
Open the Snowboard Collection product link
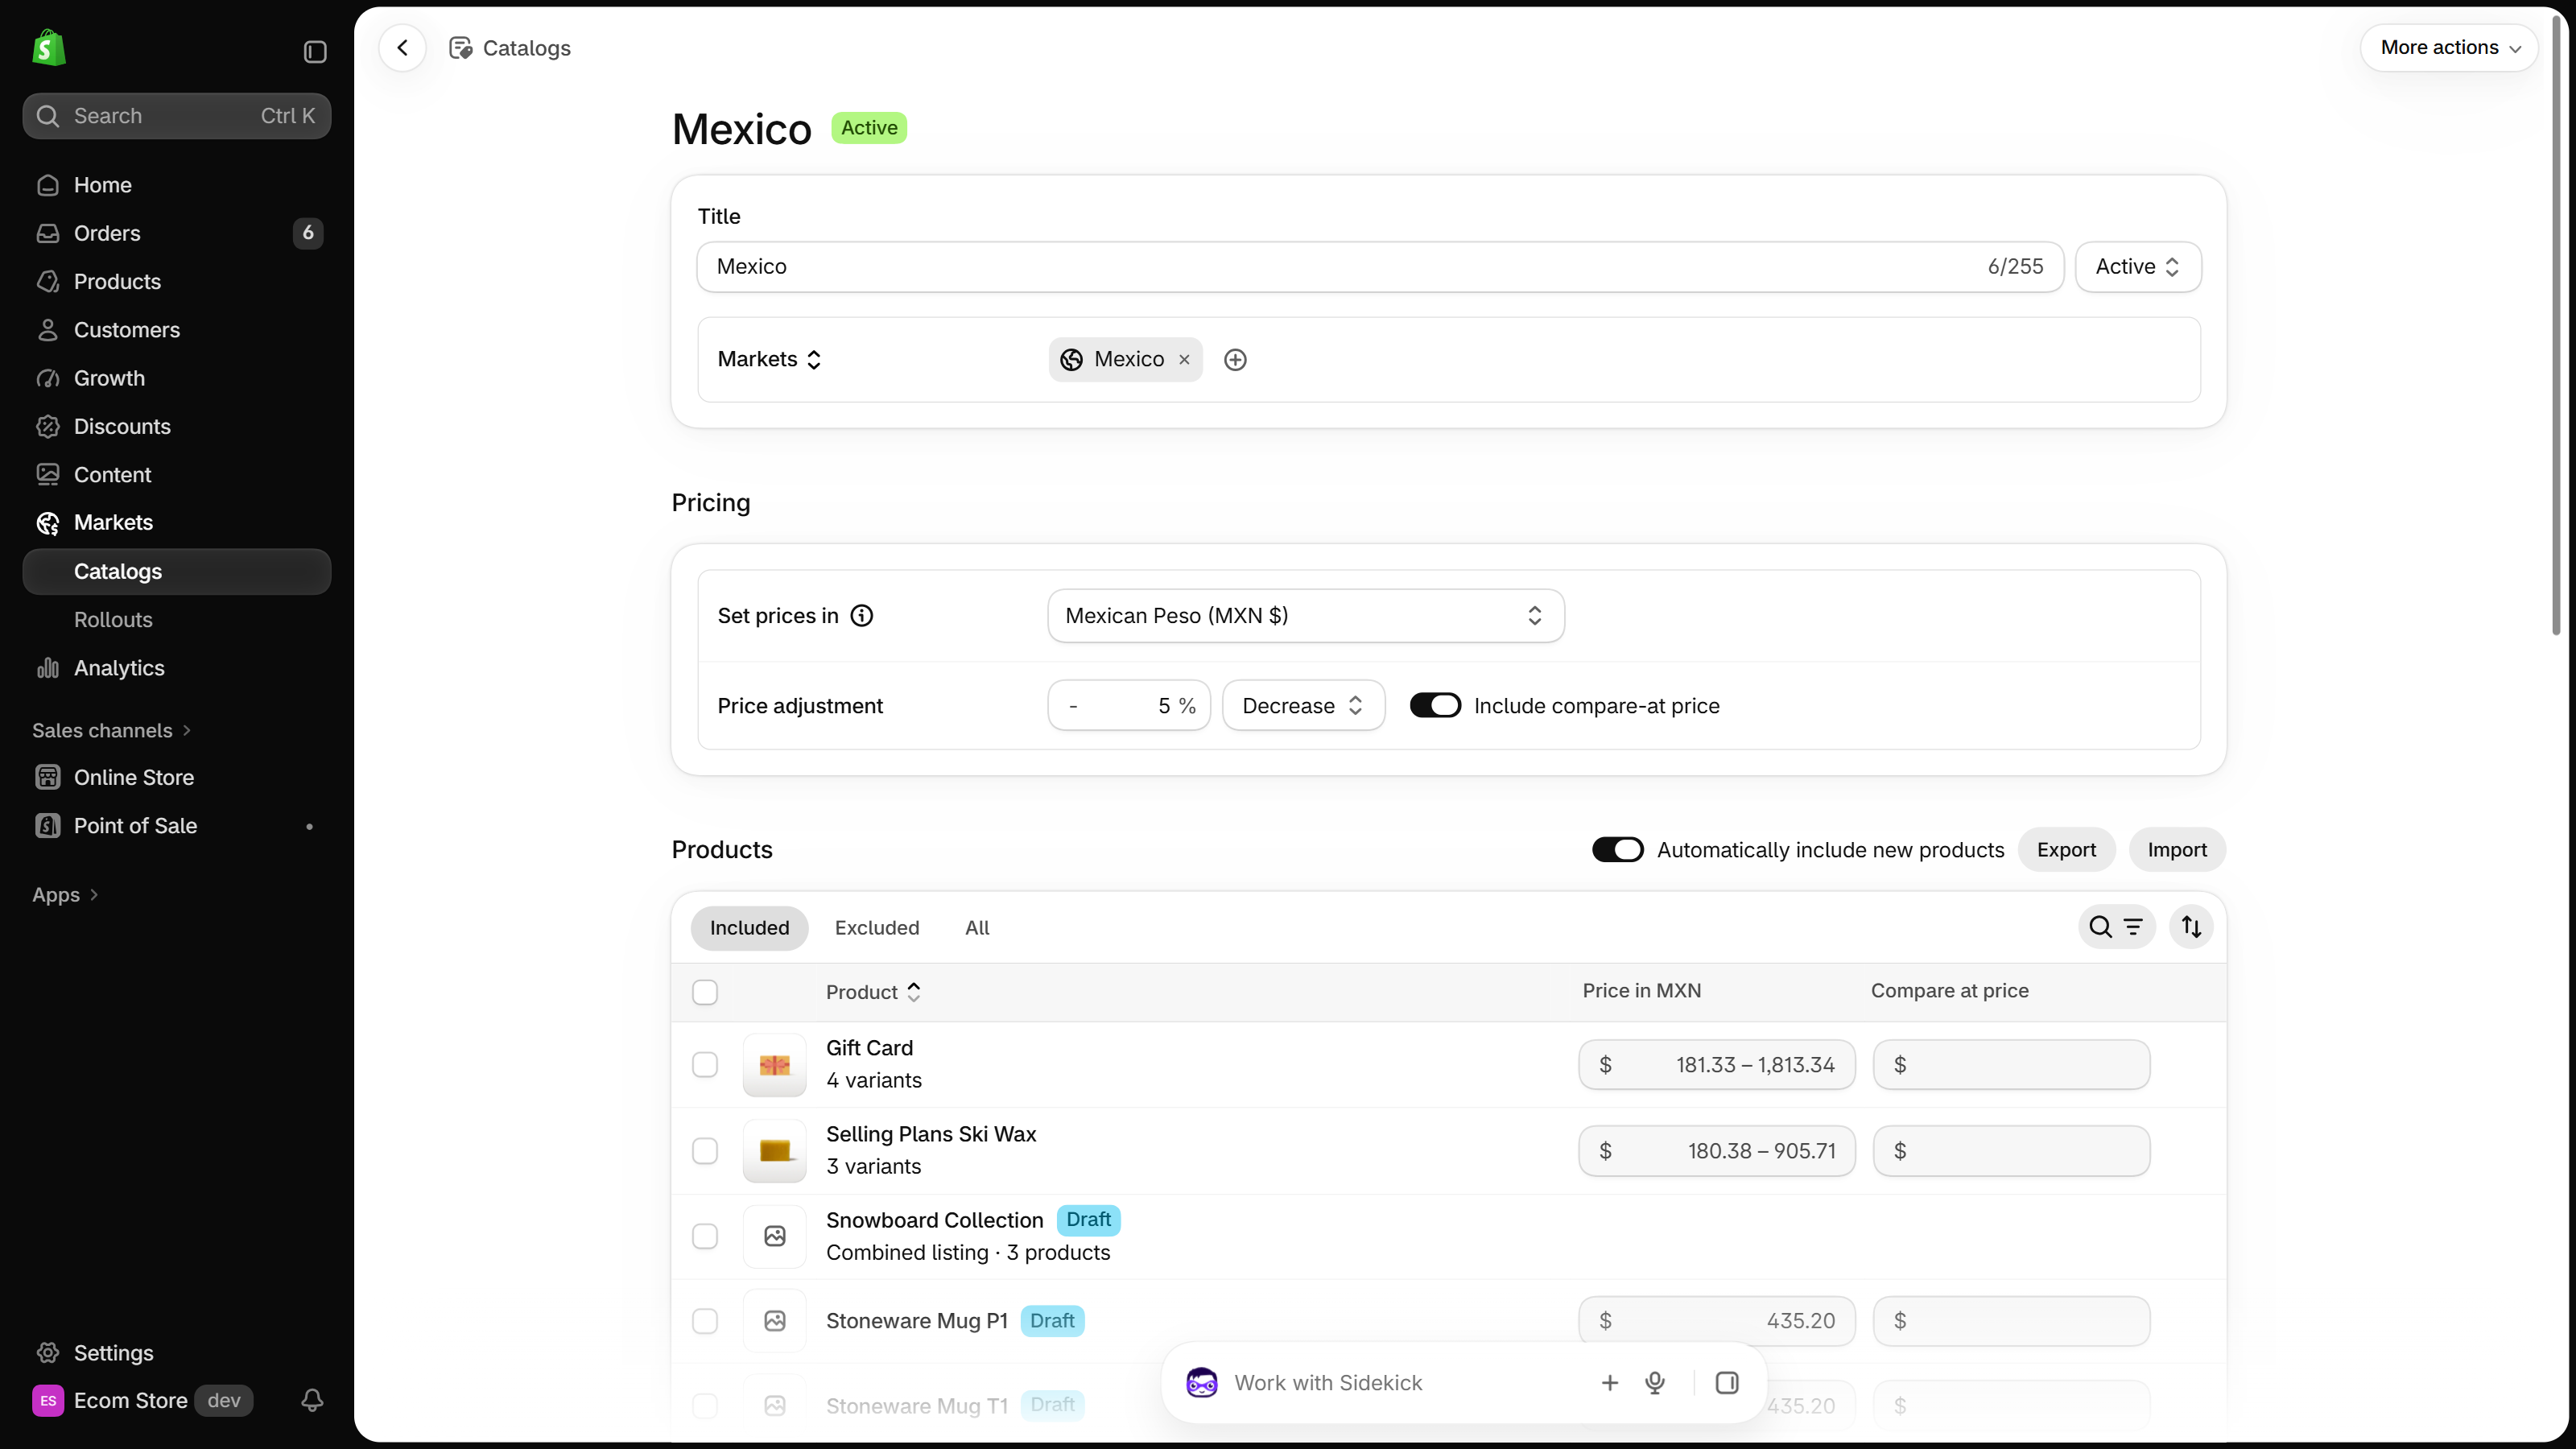coord(934,1220)
